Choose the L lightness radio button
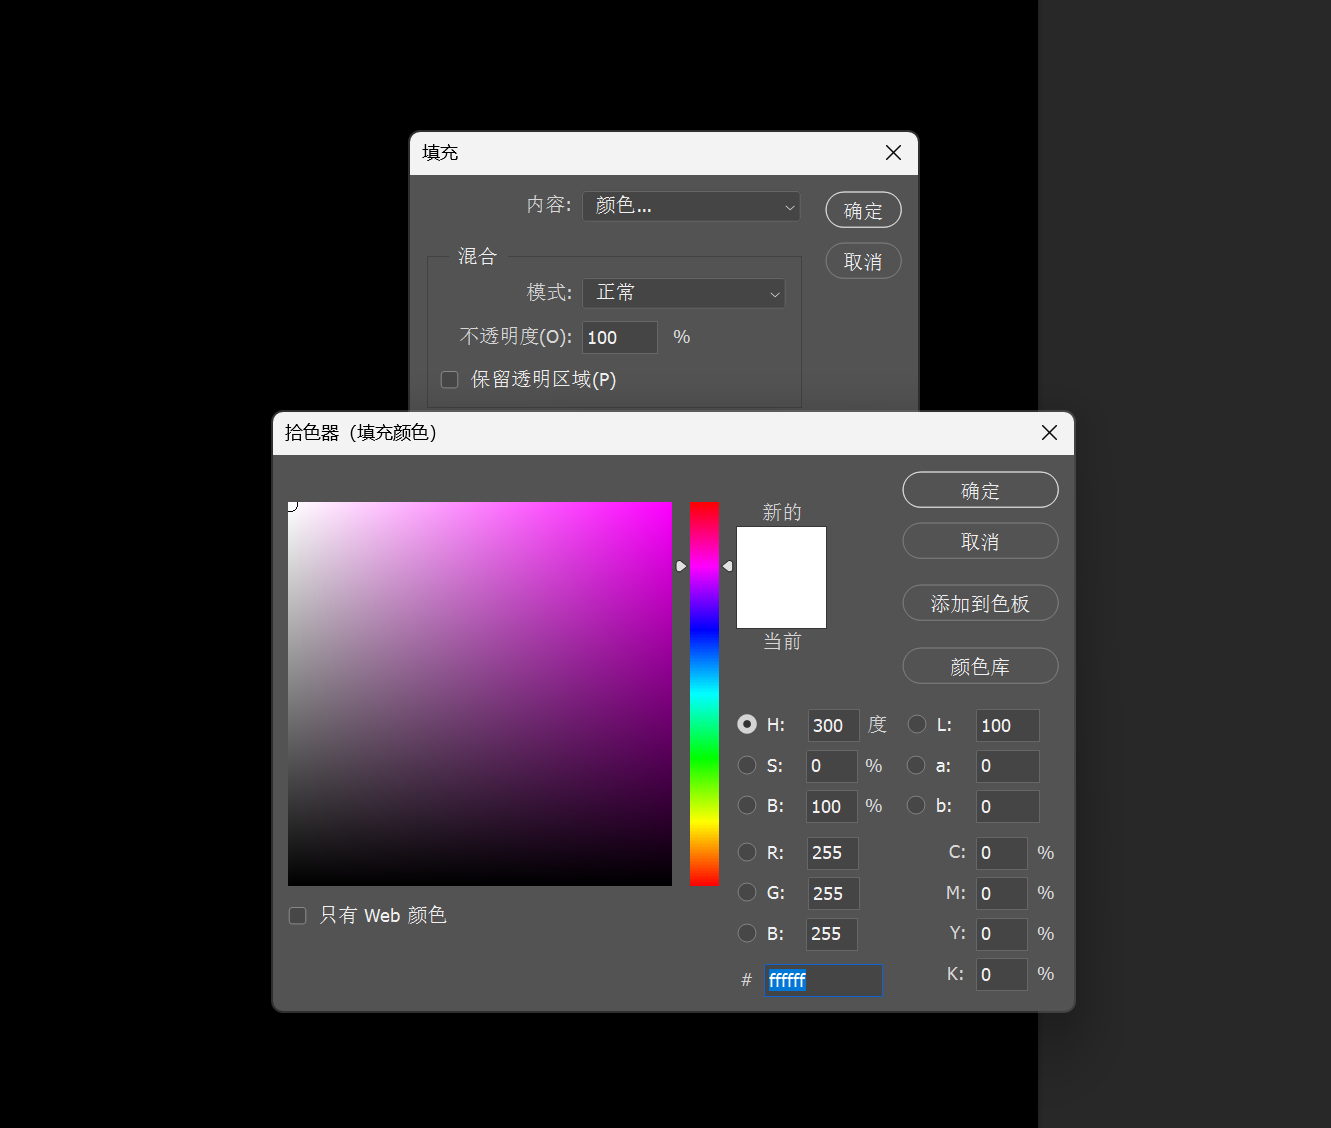Viewport: 1331px width, 1128px height. 916,724
